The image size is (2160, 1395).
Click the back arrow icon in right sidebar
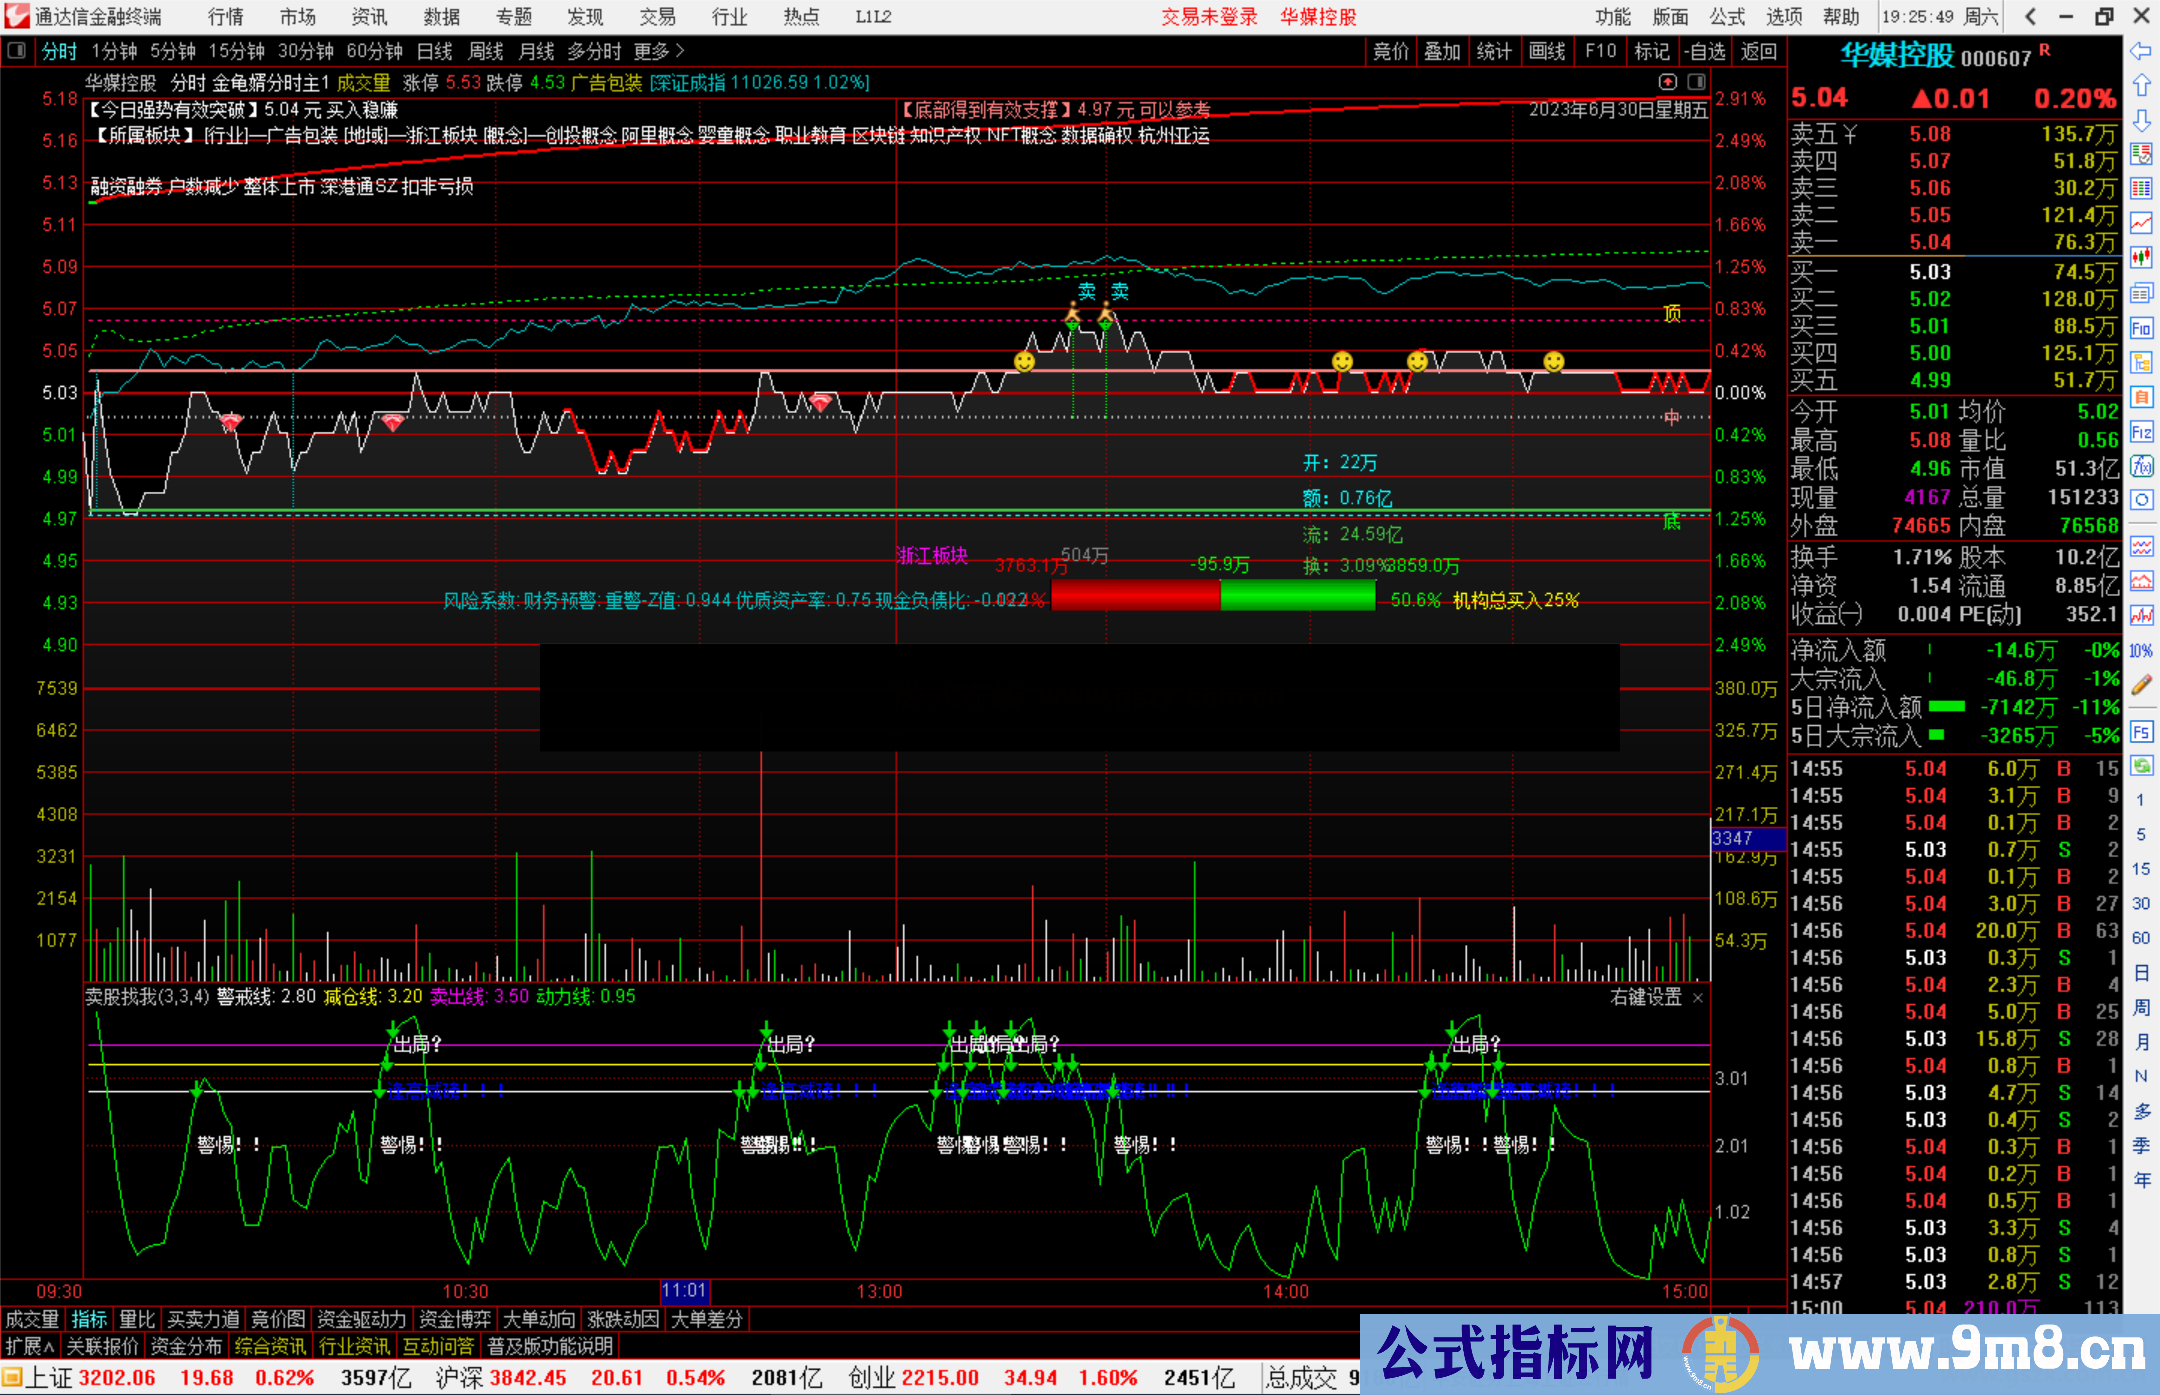coord(2141,51)
